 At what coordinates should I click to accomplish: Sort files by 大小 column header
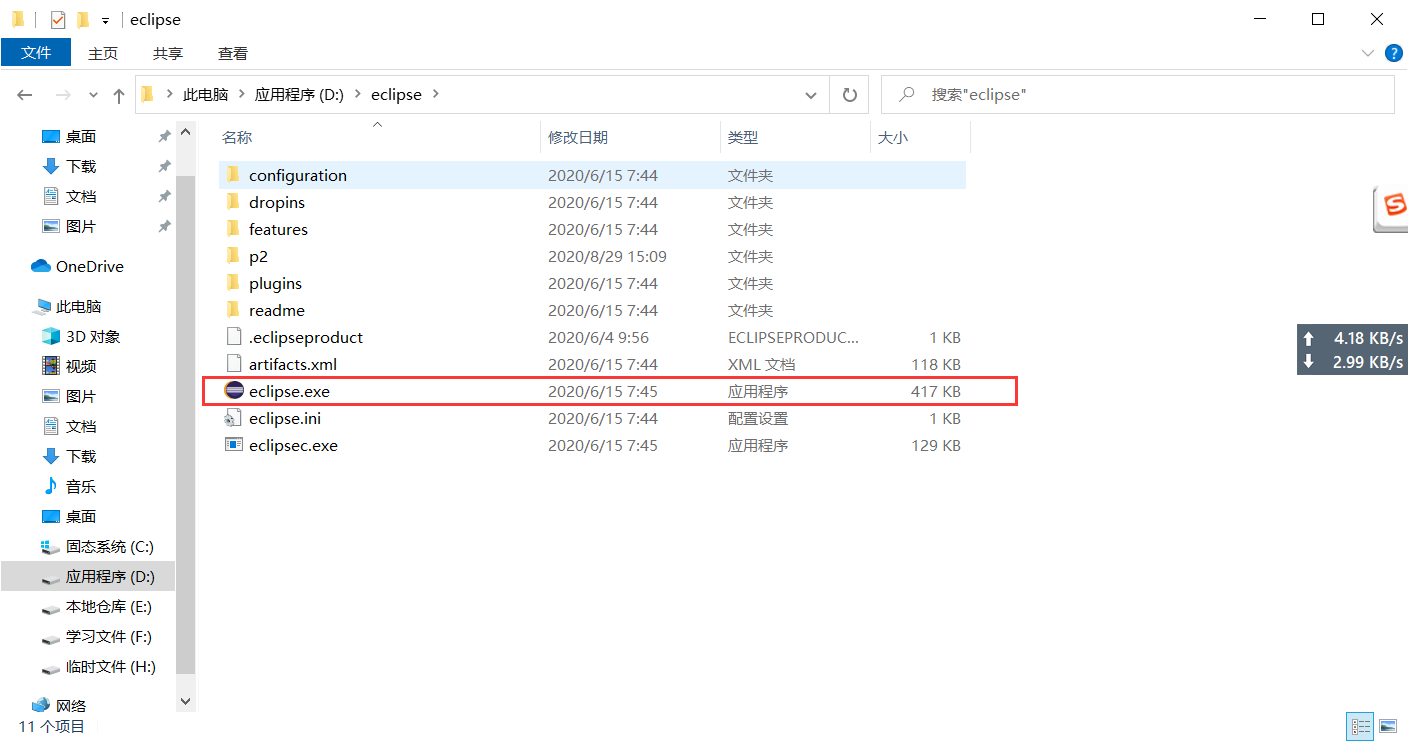coord(893,138)
